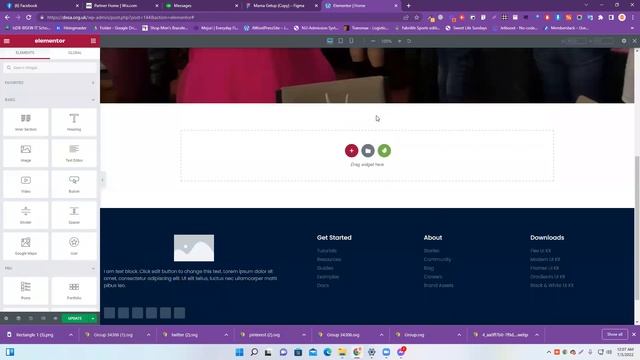This screenshot has height=360, width=640.
Task: Click the footer text block paragraph
Action: [191, 278]
